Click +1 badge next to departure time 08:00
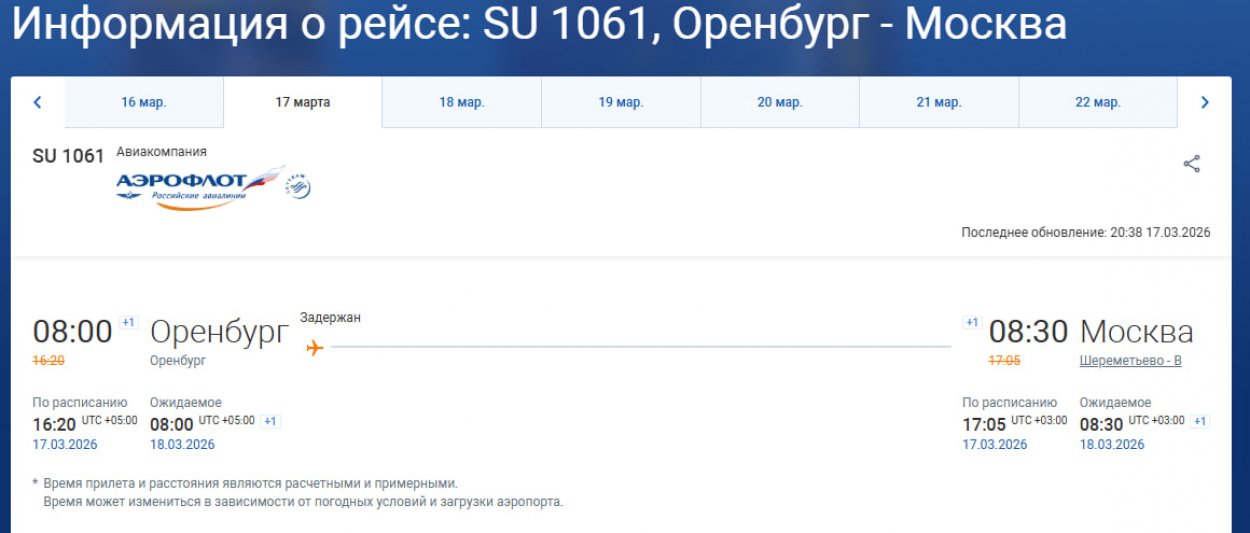Viewport: 1250px width, 533px height. click(128, 322)
